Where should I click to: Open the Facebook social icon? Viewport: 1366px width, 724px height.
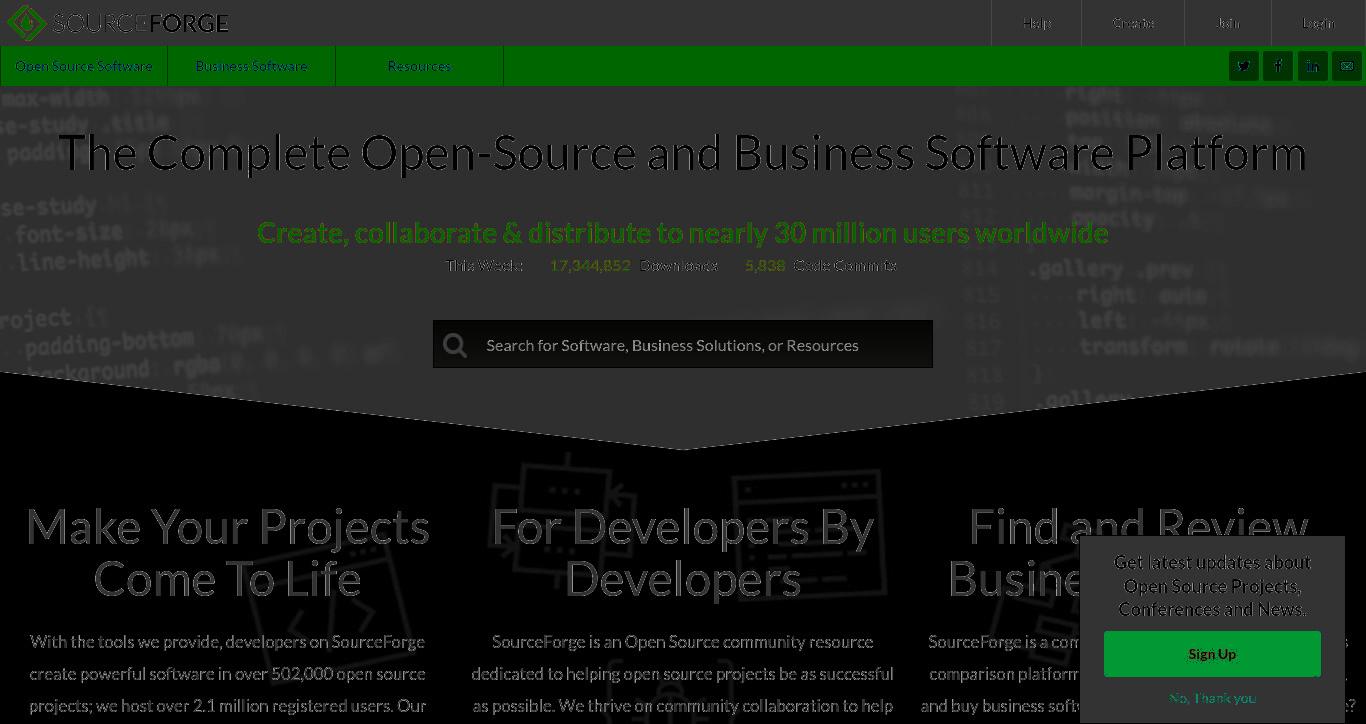[1278, 66]
